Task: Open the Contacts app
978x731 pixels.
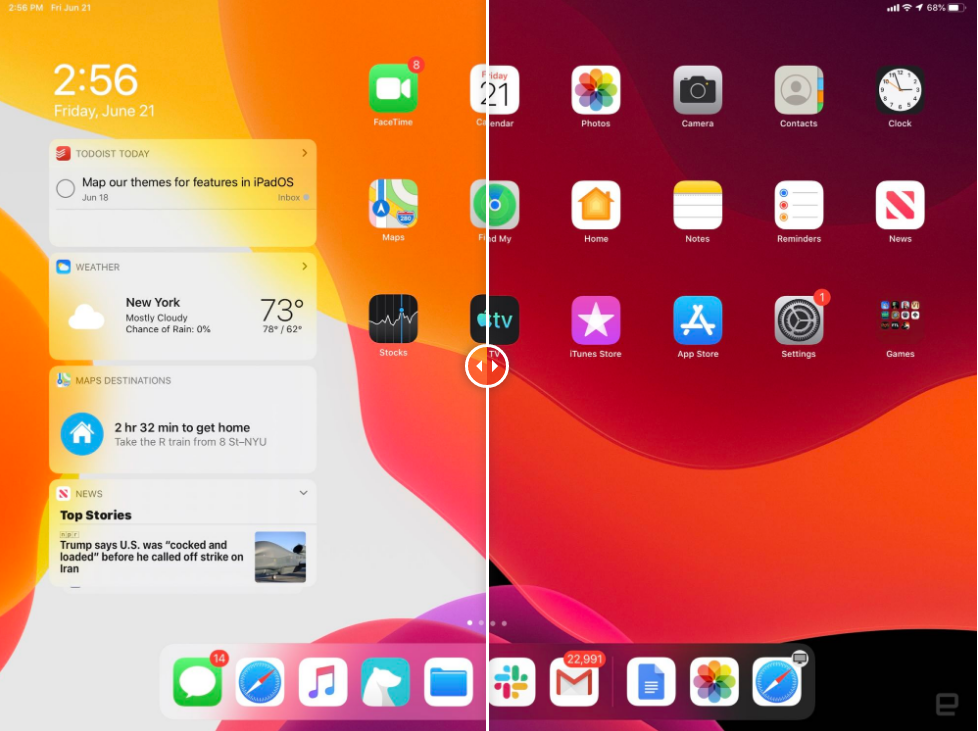Action: [798, 90]
